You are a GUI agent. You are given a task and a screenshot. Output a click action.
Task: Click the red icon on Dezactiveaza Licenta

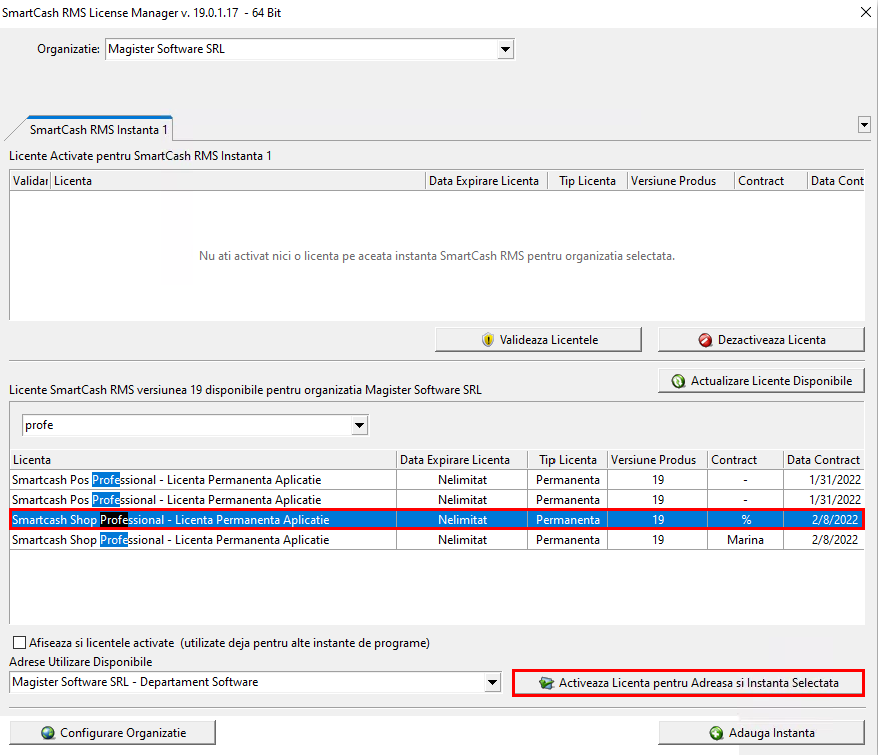click(x=705, y=340)
